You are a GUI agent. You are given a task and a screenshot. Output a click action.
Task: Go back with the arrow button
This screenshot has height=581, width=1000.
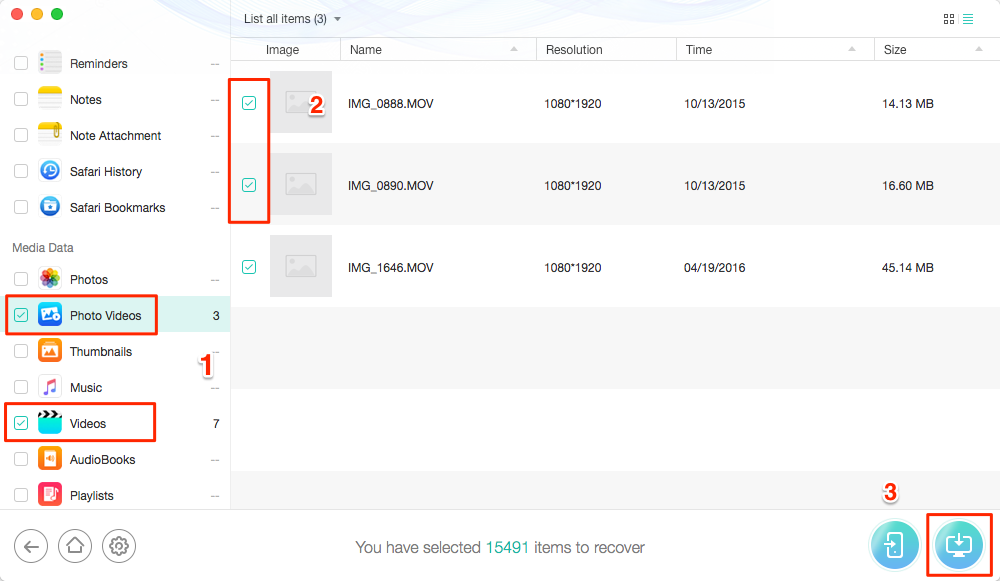31,546
